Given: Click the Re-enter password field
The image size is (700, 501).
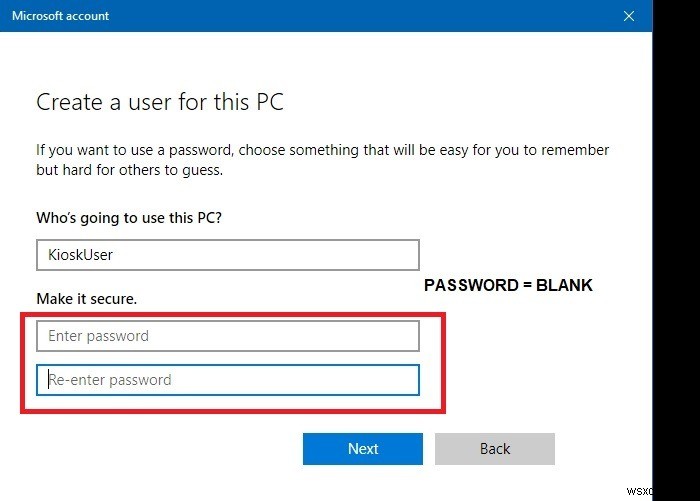Looking at the screenshot, I should pos(227,380).
